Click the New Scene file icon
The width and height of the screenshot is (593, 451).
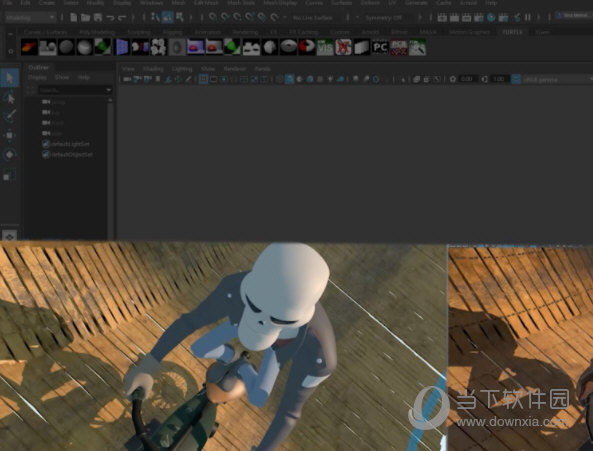coord(74,17)
